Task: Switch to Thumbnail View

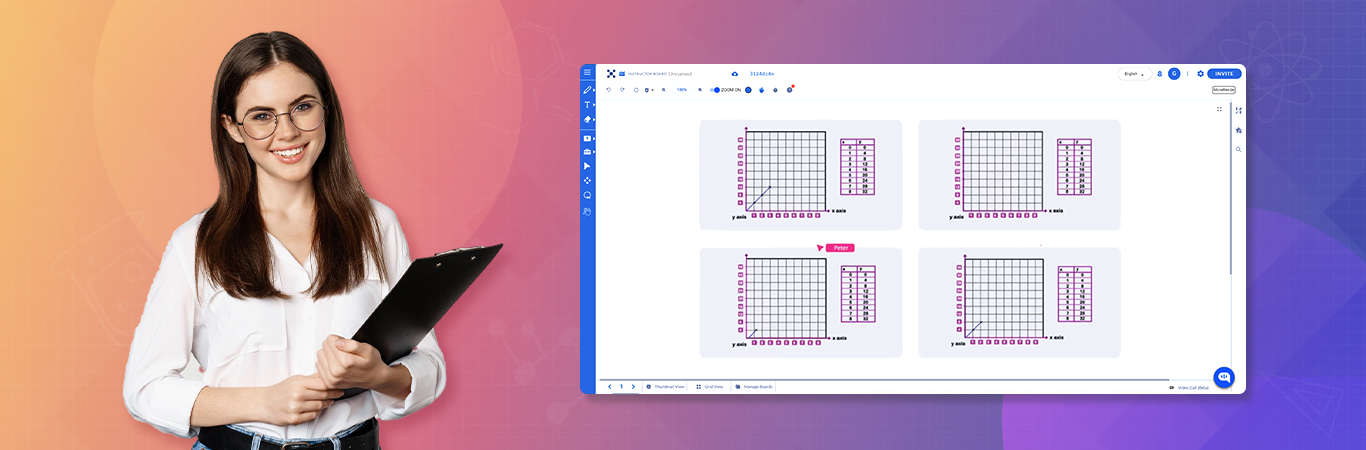Action: tap(665, 386)
